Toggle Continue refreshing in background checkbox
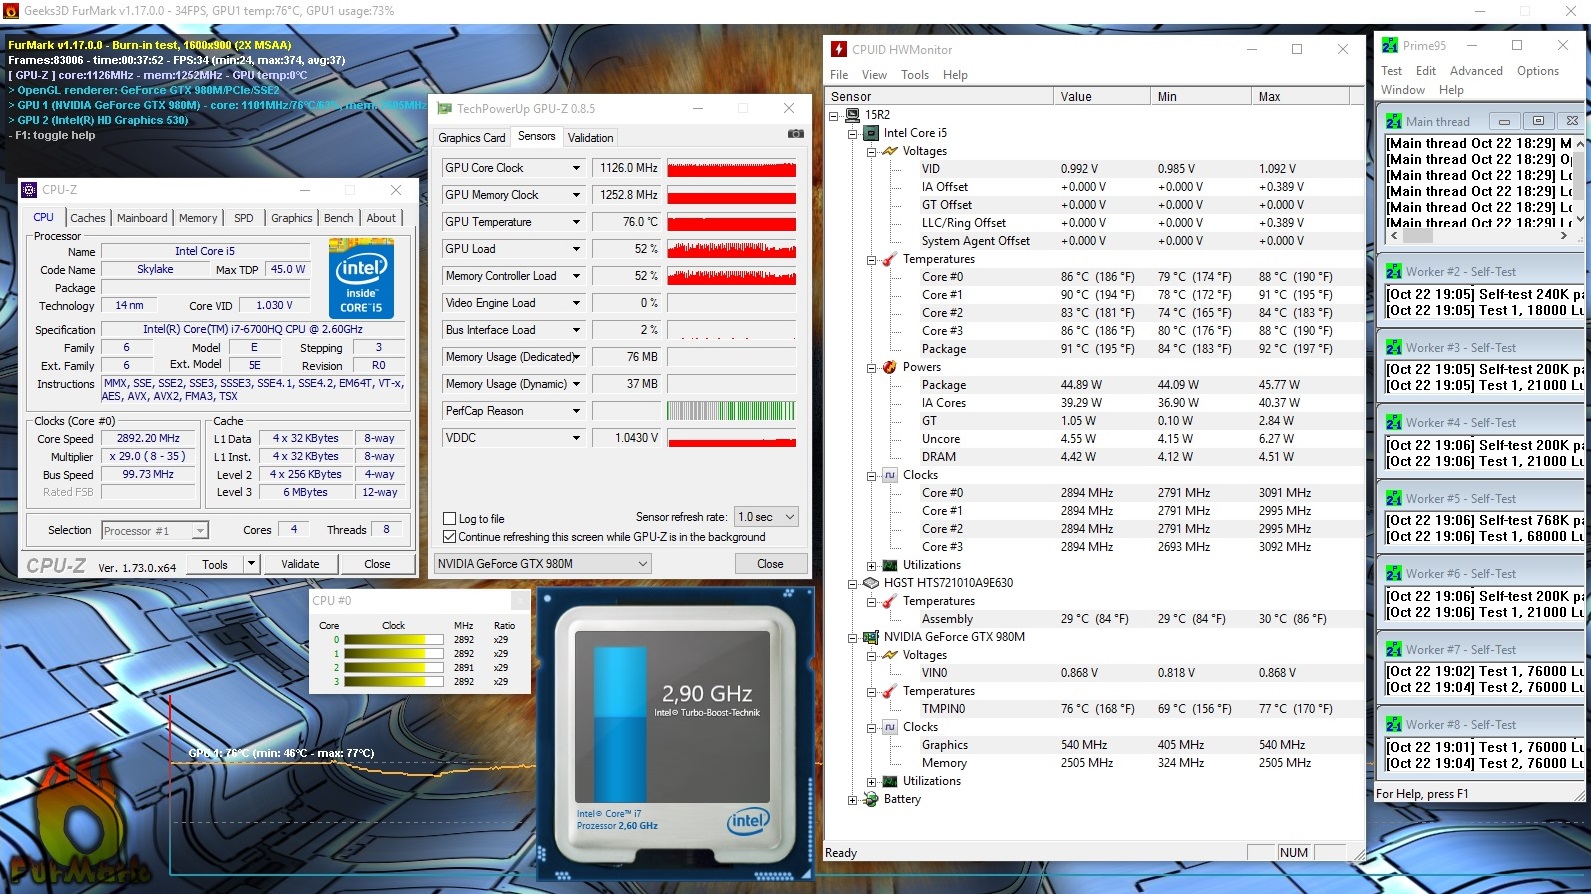Image resolution: width=1591 pixels, height=894 pixels. point(450,537)
